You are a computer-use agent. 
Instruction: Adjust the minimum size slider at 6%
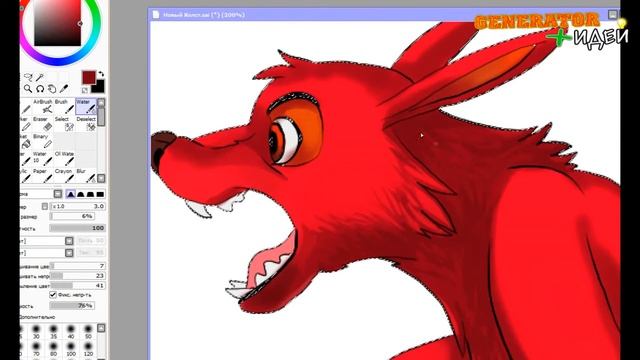[x=72, y=216]
